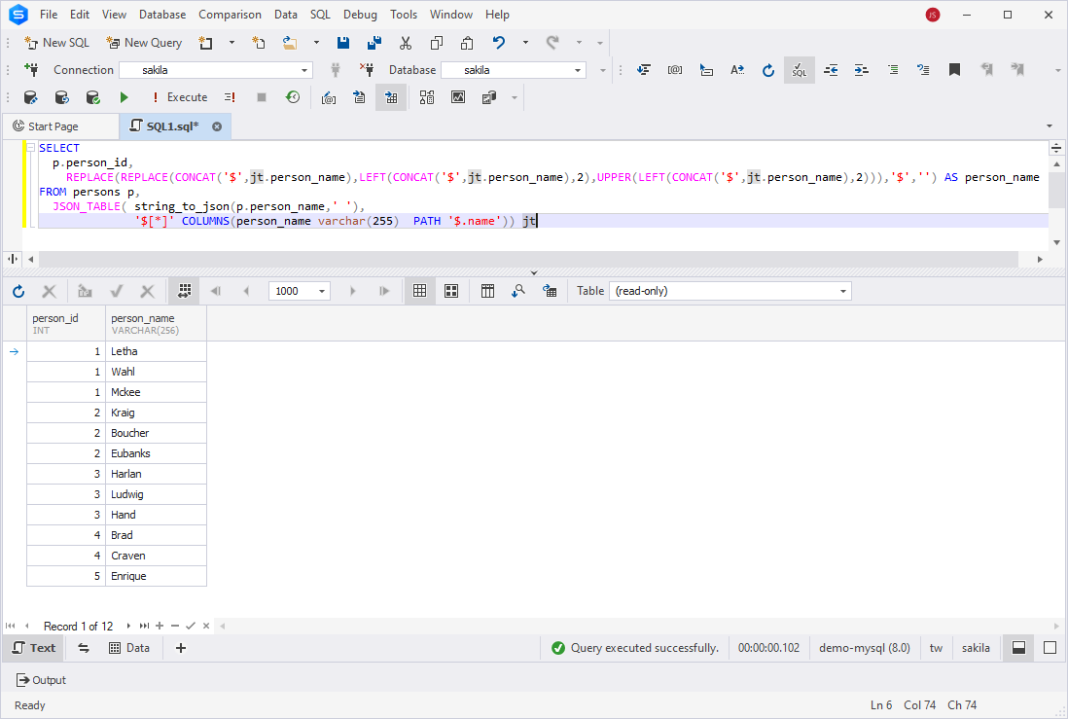The height and width of the screenshot is (719, 1068).
Task: Toggle the SQL syntax check button
Action: coord(799,70)
